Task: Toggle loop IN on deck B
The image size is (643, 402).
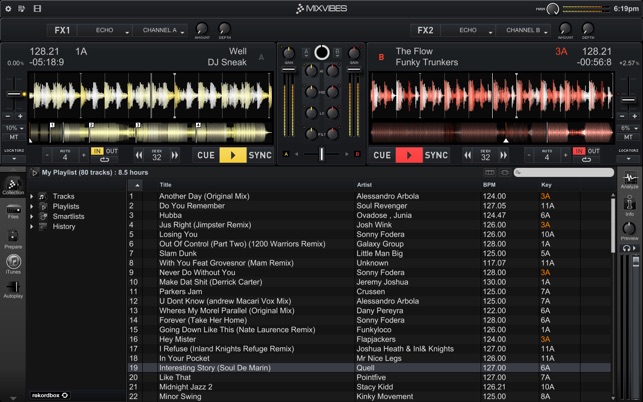Action: (x=579, y=151)
